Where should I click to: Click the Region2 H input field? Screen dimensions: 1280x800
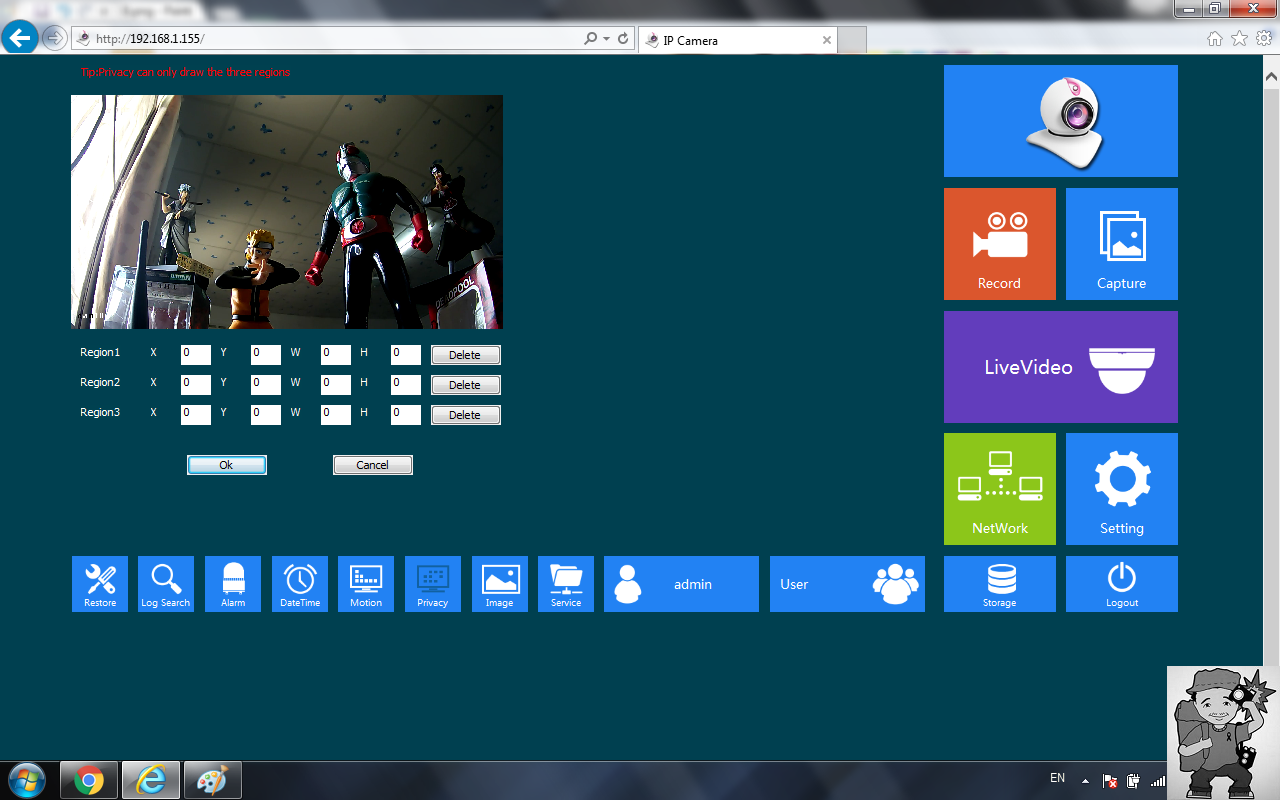[x=406, y=384]
